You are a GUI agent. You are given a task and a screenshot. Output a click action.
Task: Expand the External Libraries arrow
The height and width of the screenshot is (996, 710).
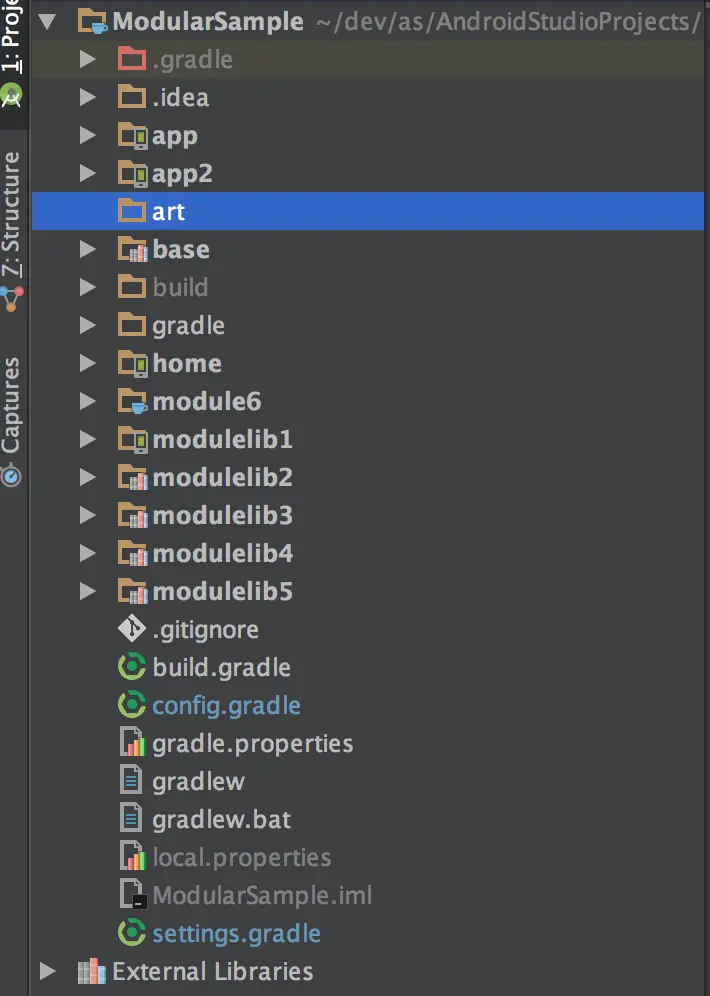pyautogui.click(x=47, y=971)
